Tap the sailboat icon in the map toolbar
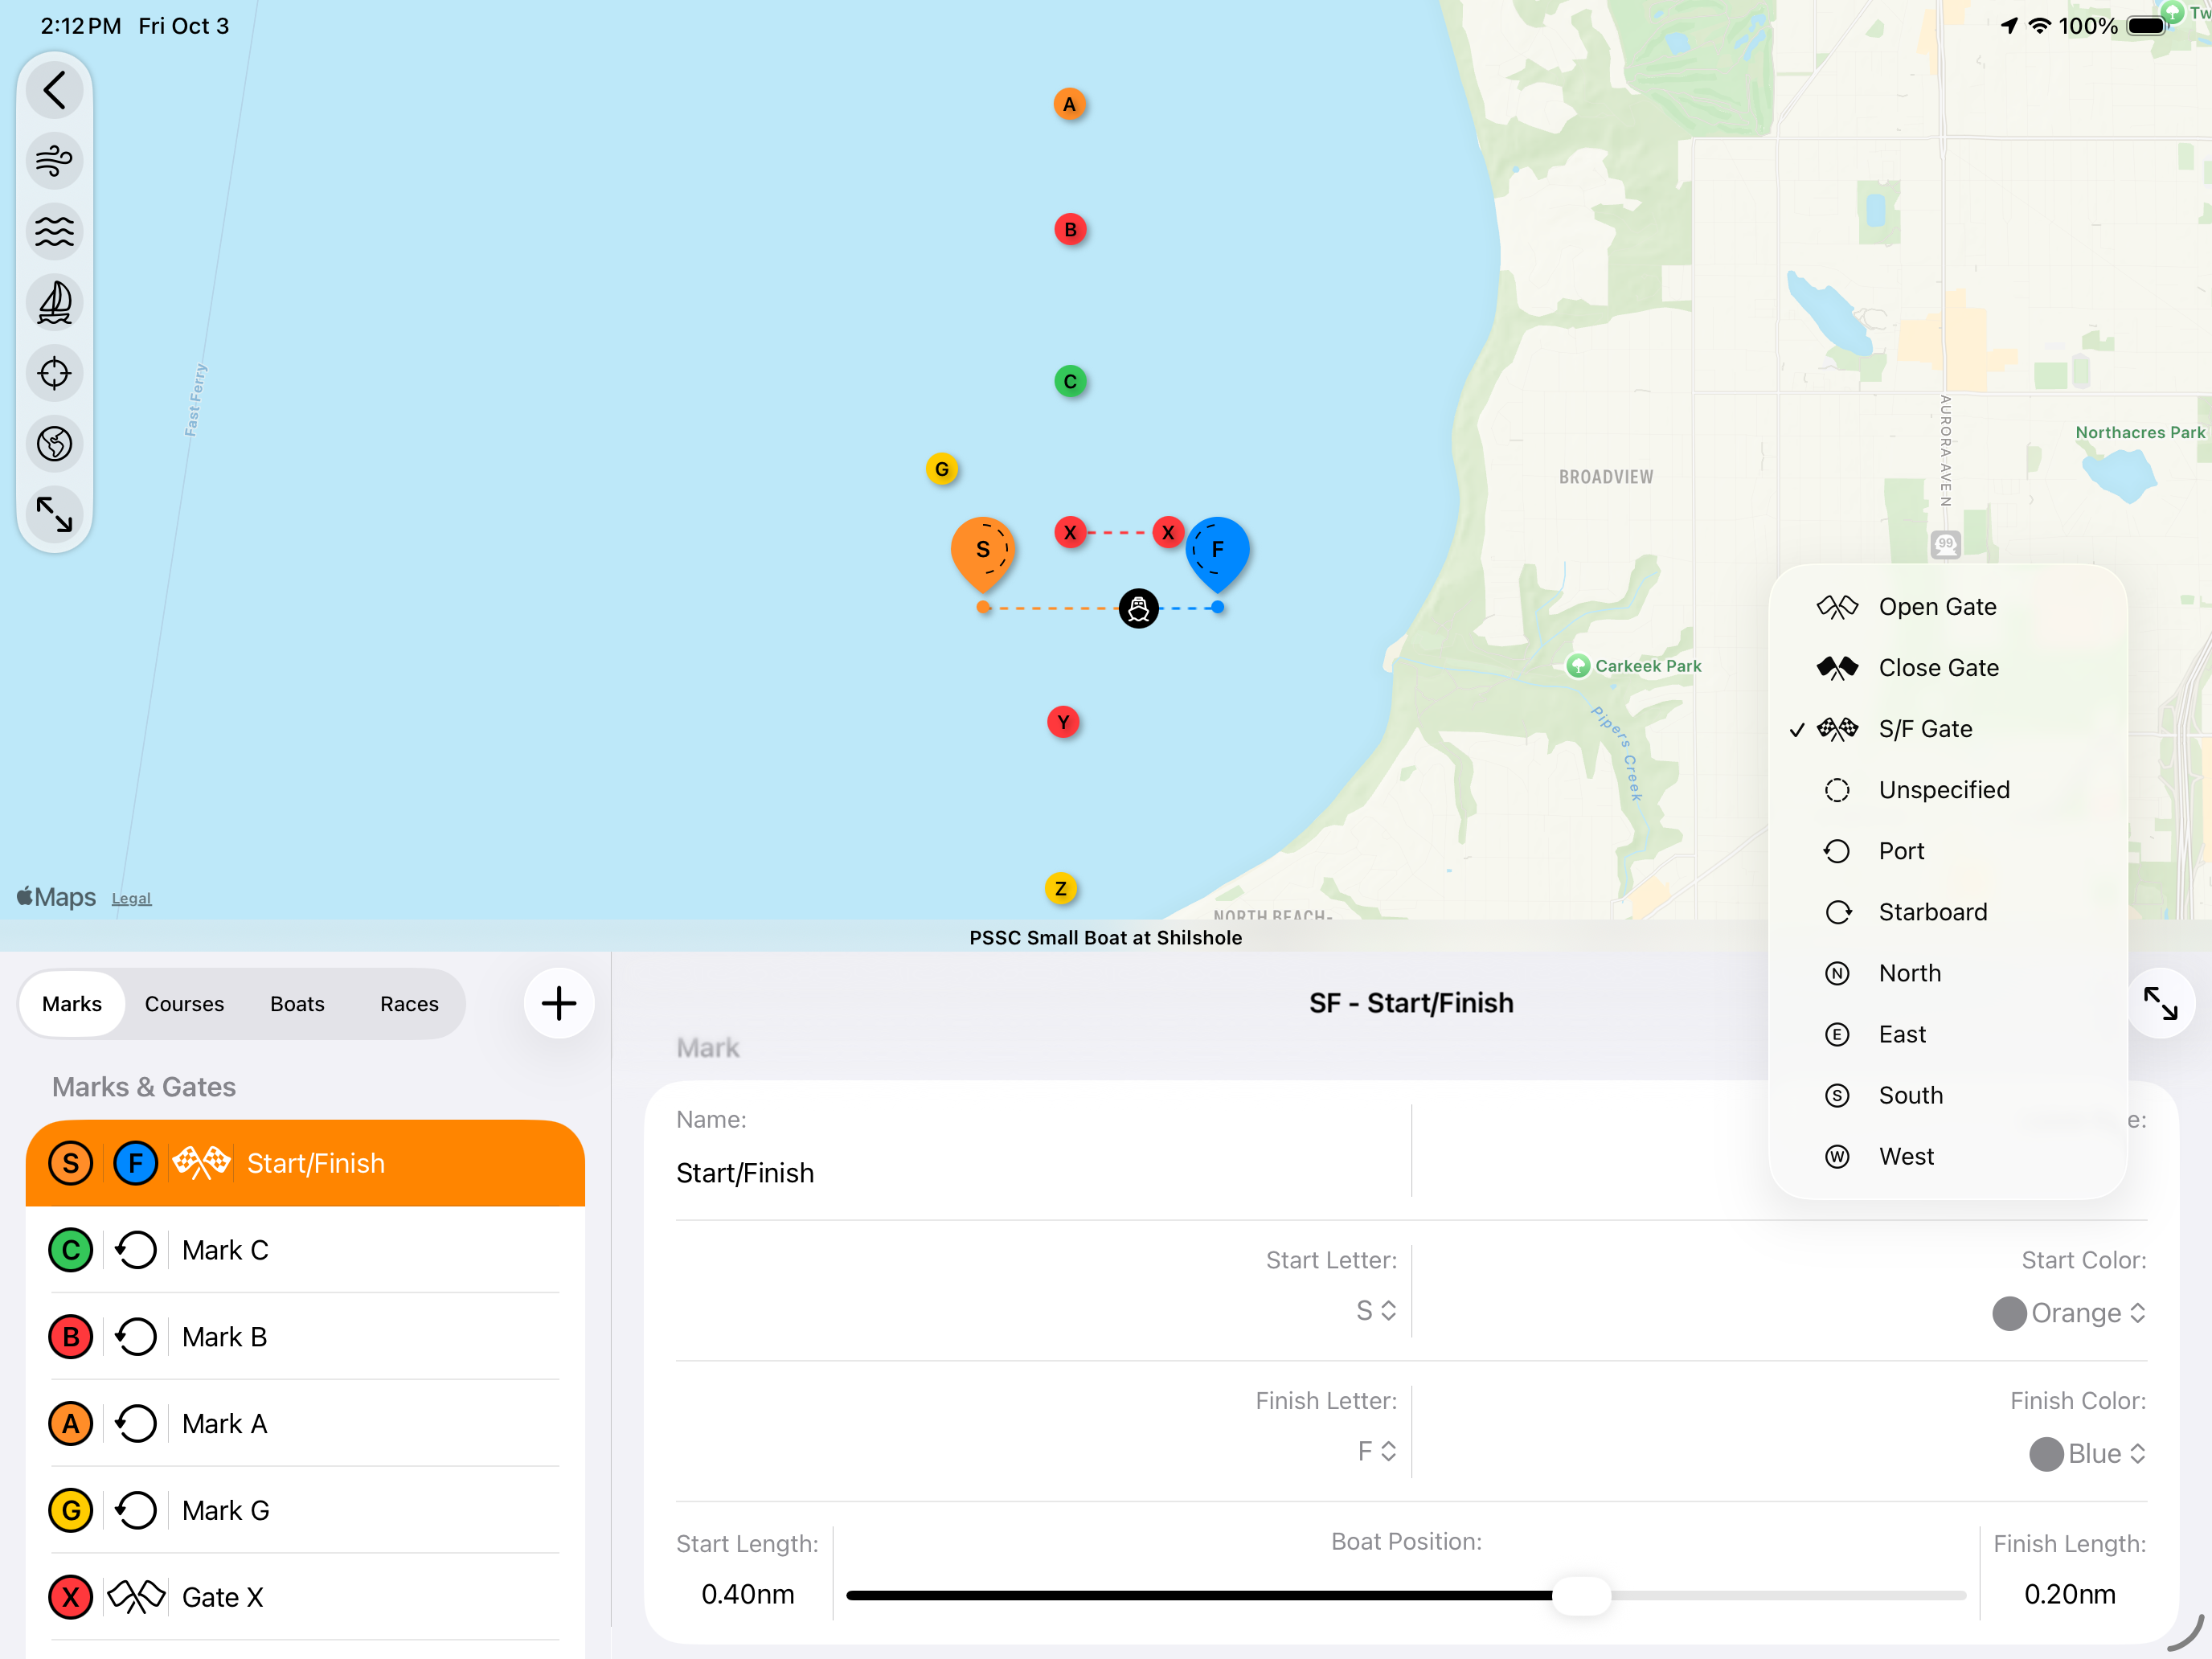This screenshot has width=2212, height=1659. [x=54, y=302]
